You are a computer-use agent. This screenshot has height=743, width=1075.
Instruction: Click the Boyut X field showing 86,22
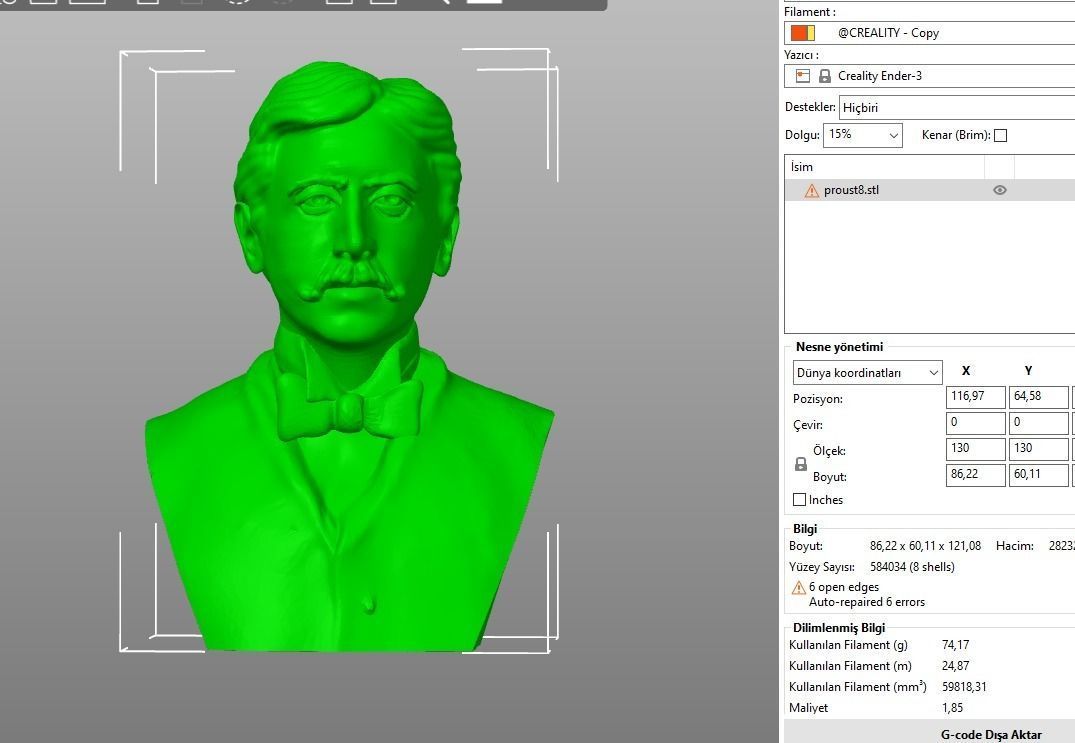point(976,475)
